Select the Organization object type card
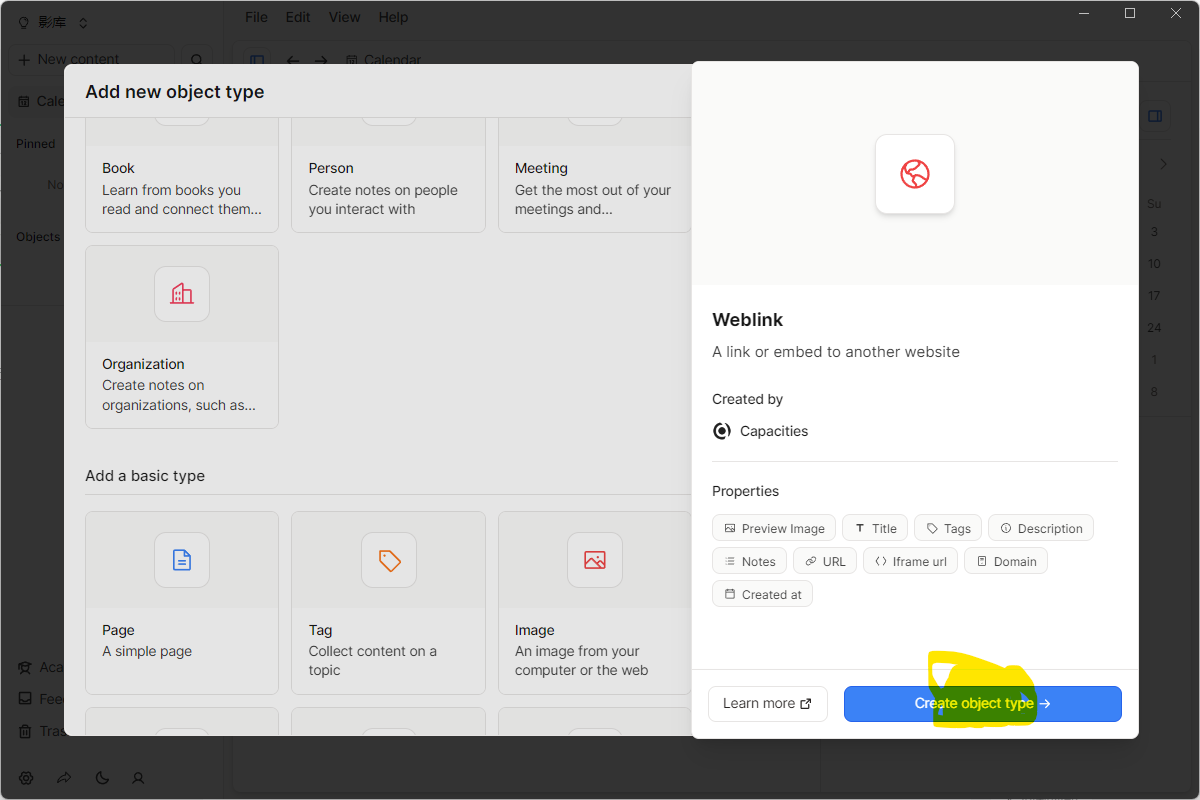 182,337
